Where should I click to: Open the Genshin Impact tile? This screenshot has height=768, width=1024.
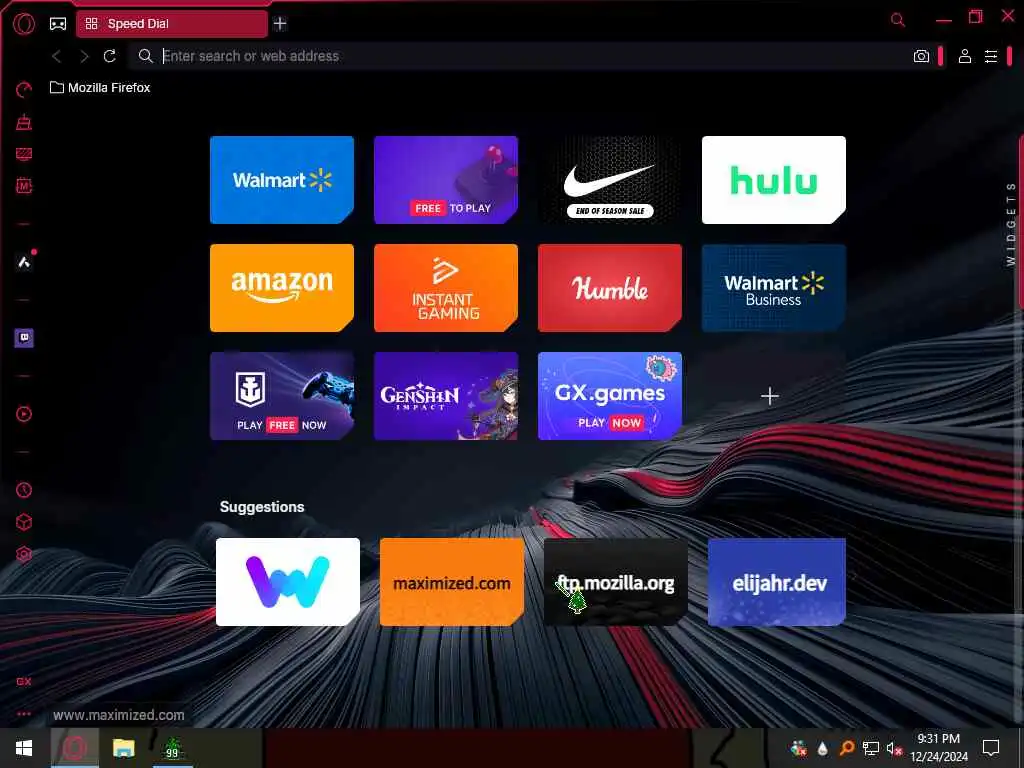click(445, 396)
